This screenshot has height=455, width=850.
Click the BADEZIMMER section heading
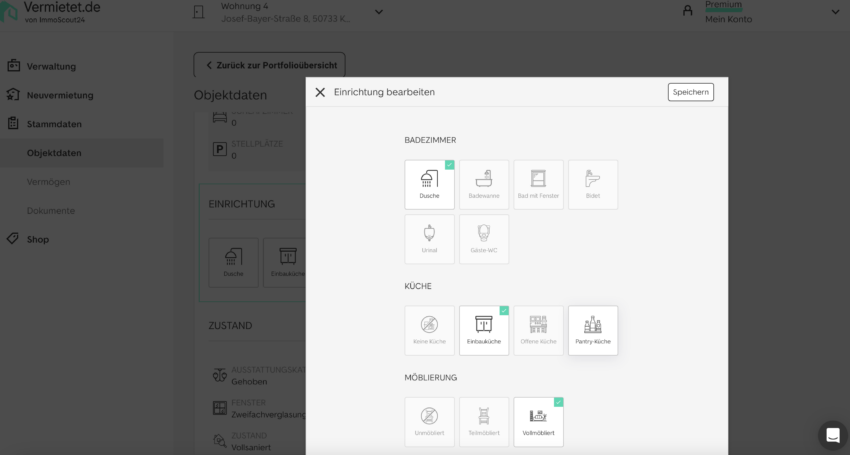pos(430,140)
